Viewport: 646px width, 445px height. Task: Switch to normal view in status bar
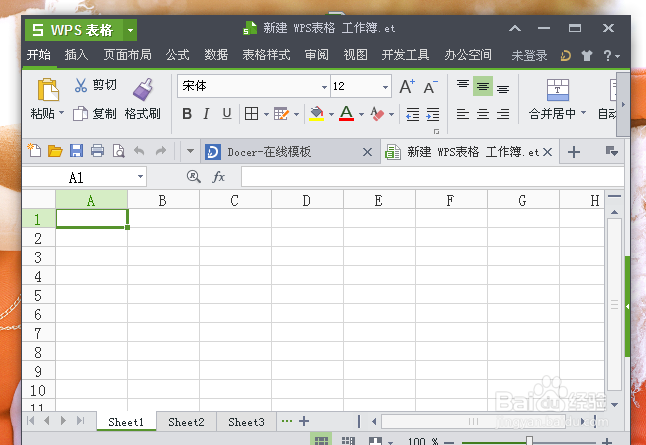point(321,440)
